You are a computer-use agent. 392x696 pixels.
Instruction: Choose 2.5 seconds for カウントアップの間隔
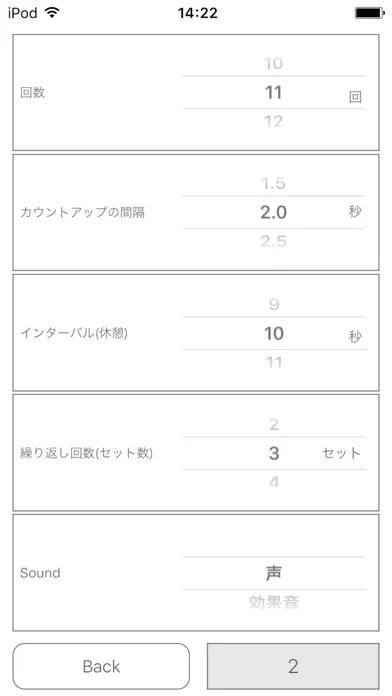(x=273, y=241)
